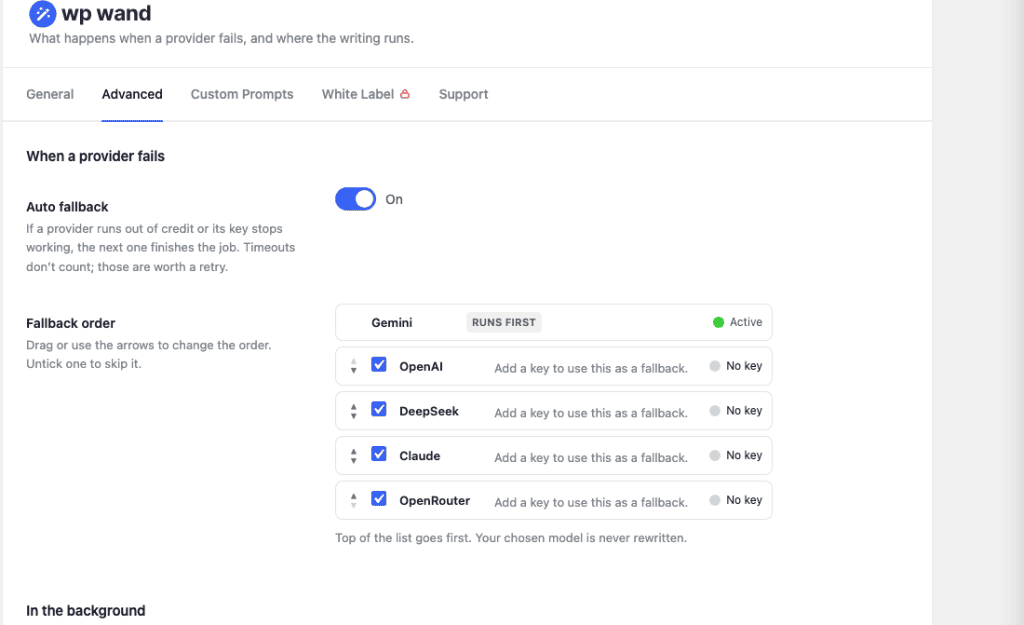This screenshot has width=1024, height=625.
Task: Click the grey status dot in DeepSeek row
Action: pyautogui.click(x=714, y=411)
